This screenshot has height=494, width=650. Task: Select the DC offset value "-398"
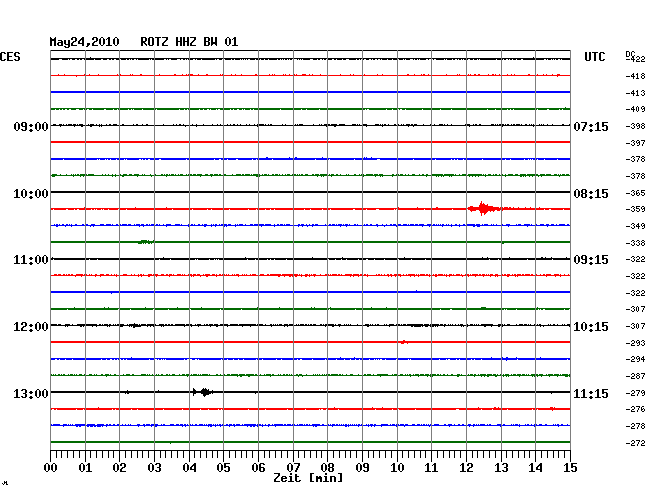[x=635, y=126]
